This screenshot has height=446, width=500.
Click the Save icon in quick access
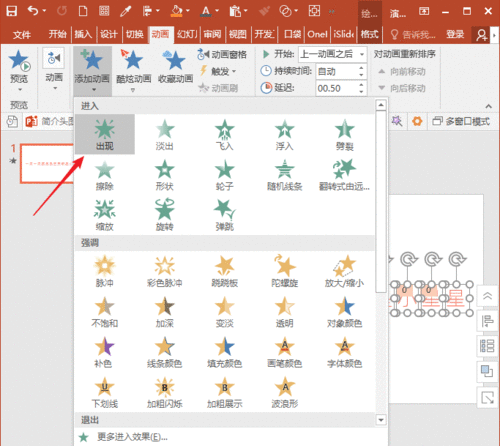[12, 11]
